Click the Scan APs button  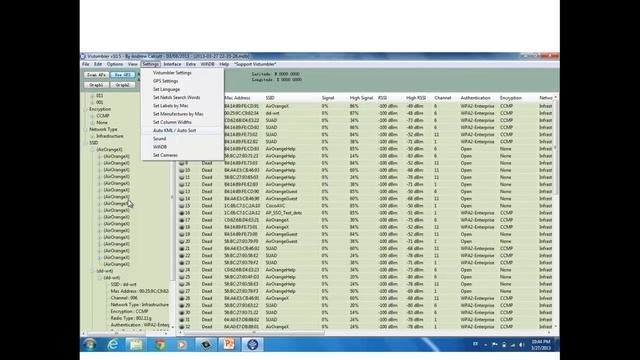click(97, 75)
